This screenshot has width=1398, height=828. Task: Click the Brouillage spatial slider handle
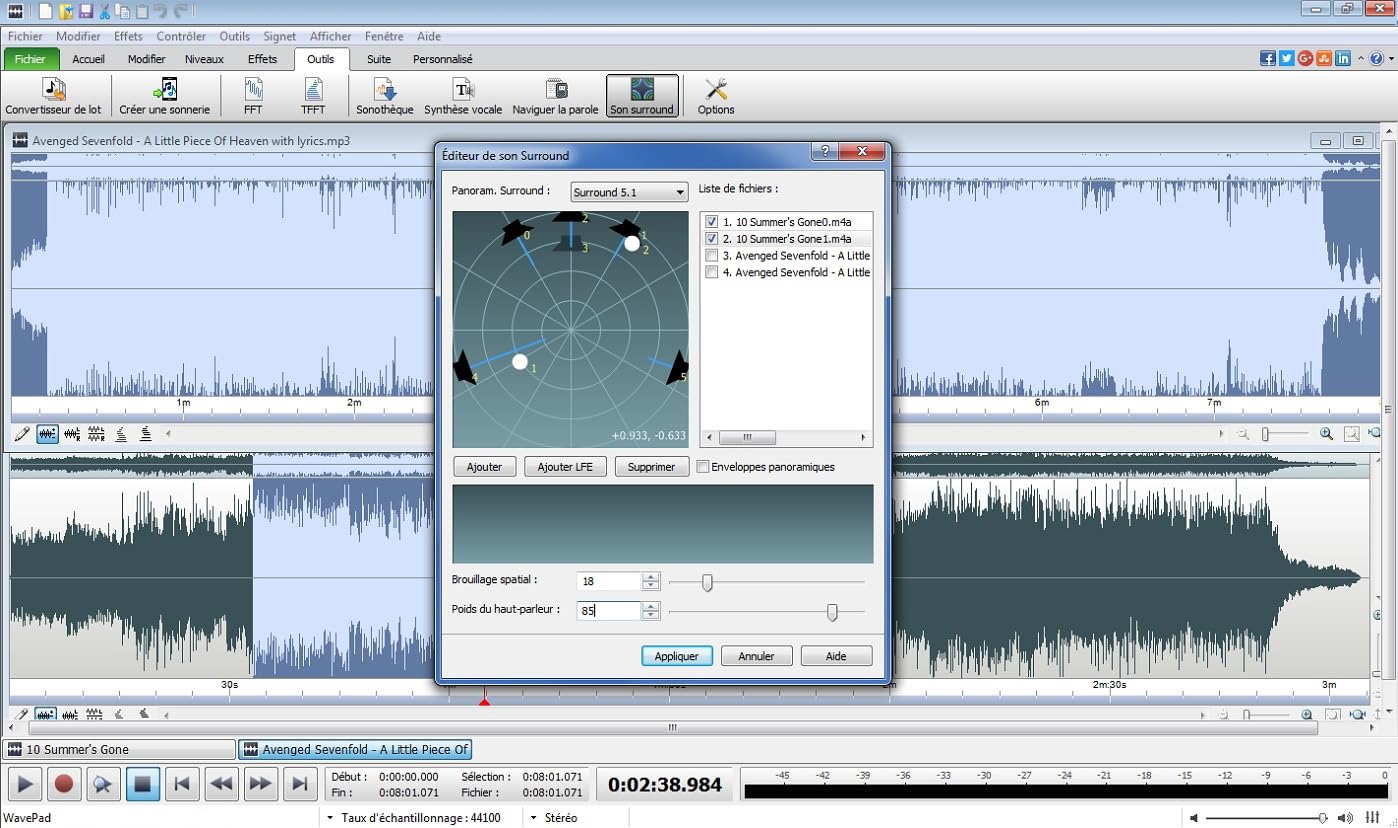click(707, 582)
